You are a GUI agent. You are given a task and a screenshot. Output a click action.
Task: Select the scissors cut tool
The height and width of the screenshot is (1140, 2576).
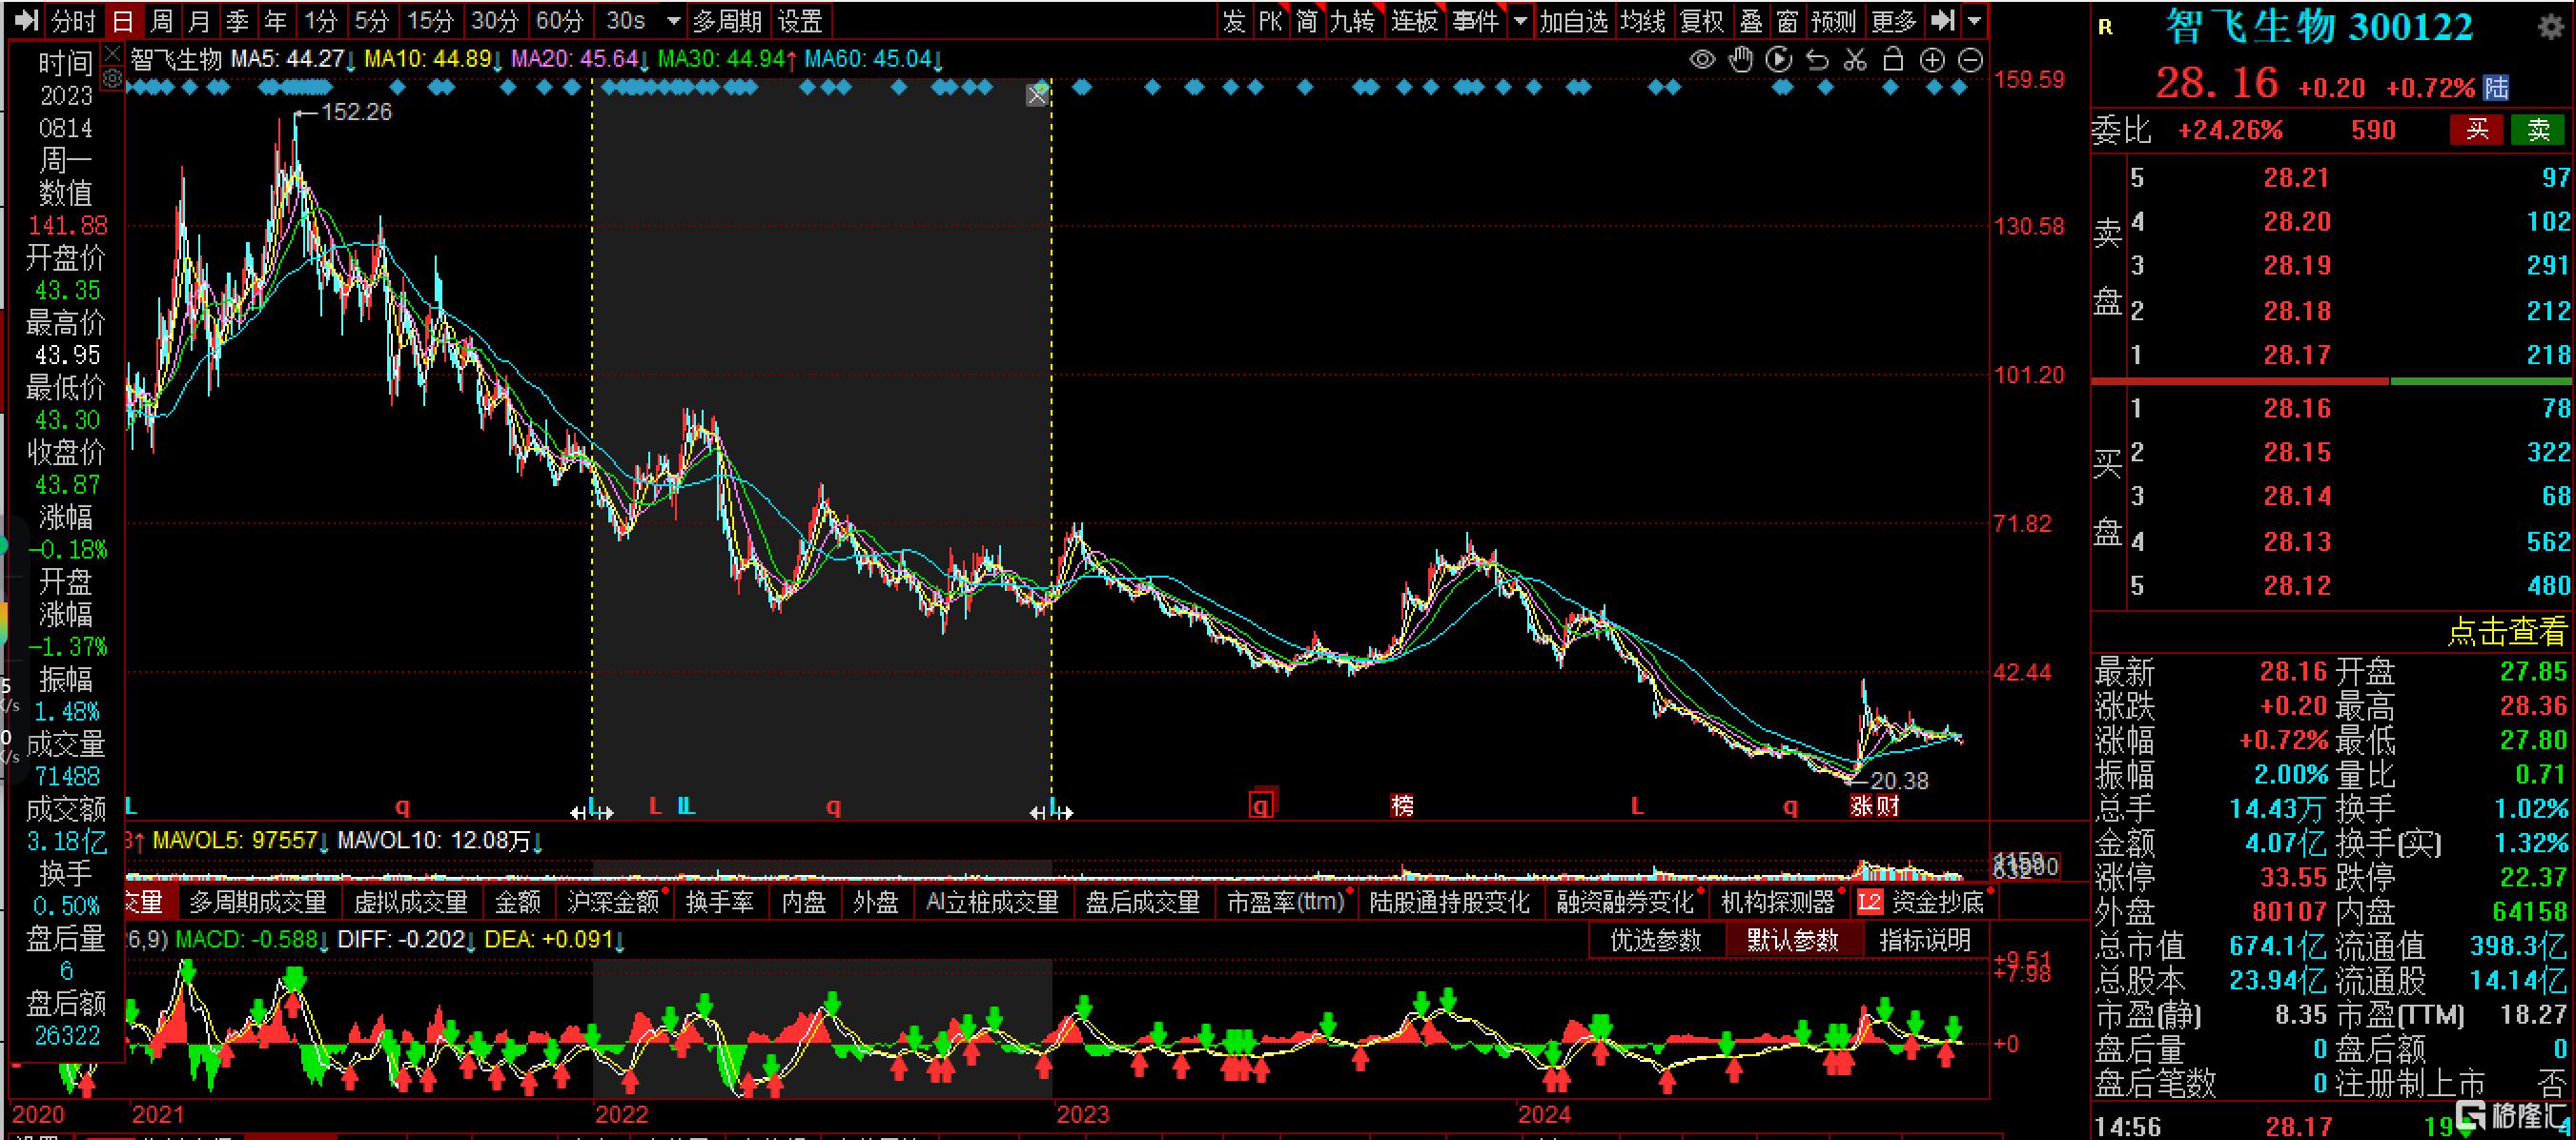point(1855,60)
